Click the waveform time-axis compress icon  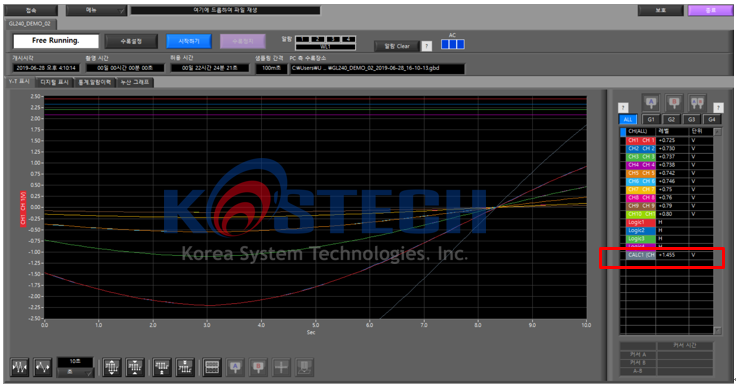point(20,367)
